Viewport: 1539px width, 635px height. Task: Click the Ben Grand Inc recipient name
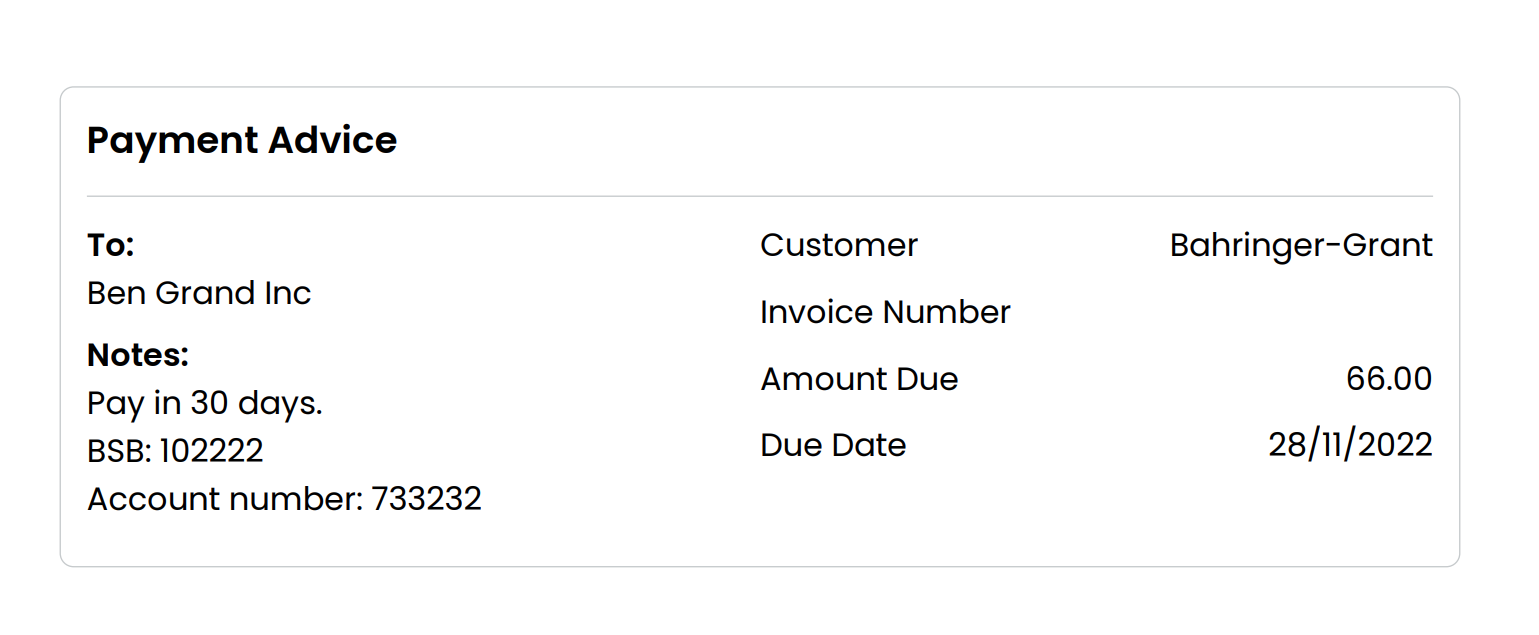tap(199, 293)
